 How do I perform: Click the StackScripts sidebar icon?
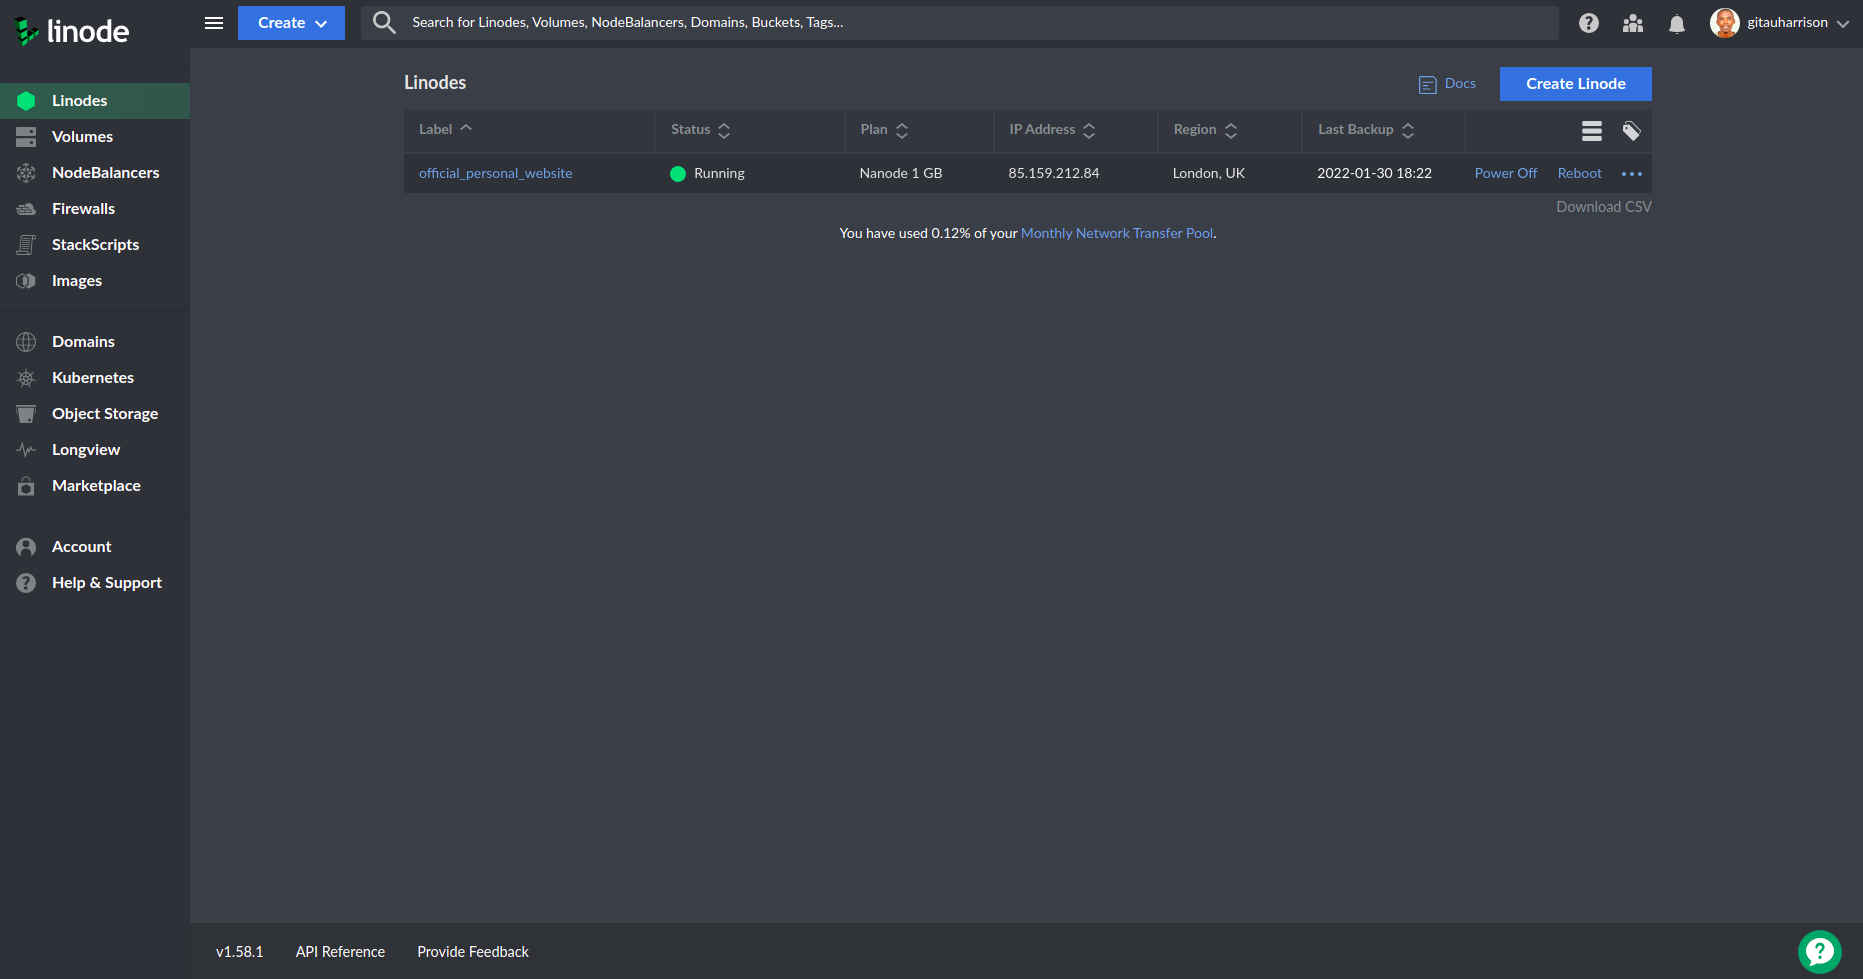click(26, 245)
